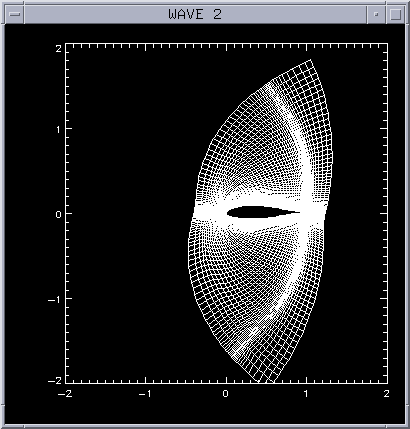This screenshot has width=410, height=429.
Task: Click the y-axis label 1
Action: pyautogui.click(x=59, y=129)
